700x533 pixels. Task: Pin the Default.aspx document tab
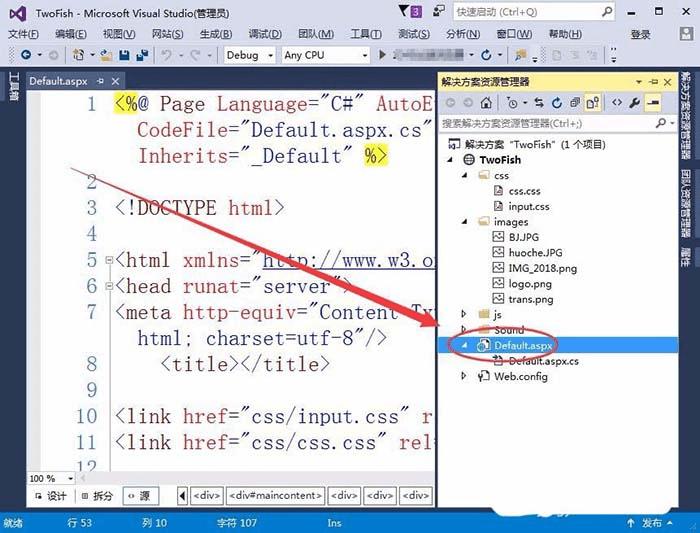click(100, 81)
